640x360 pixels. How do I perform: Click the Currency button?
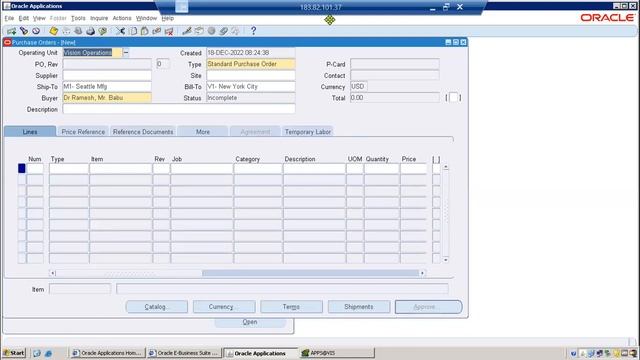click(224, 307)
